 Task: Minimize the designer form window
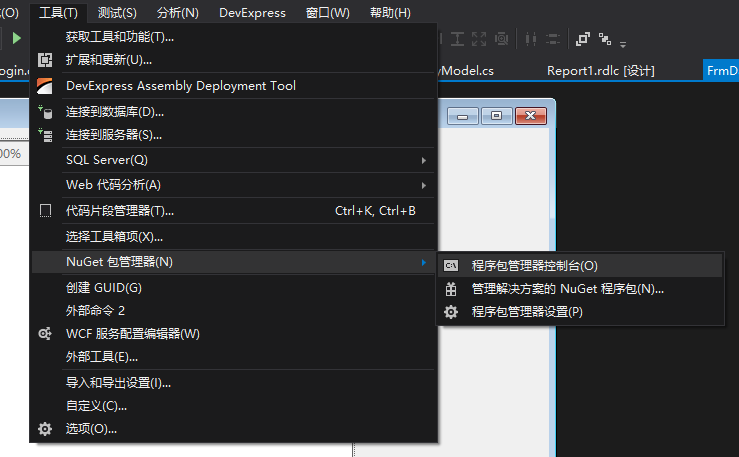click(x=463, y=116)
